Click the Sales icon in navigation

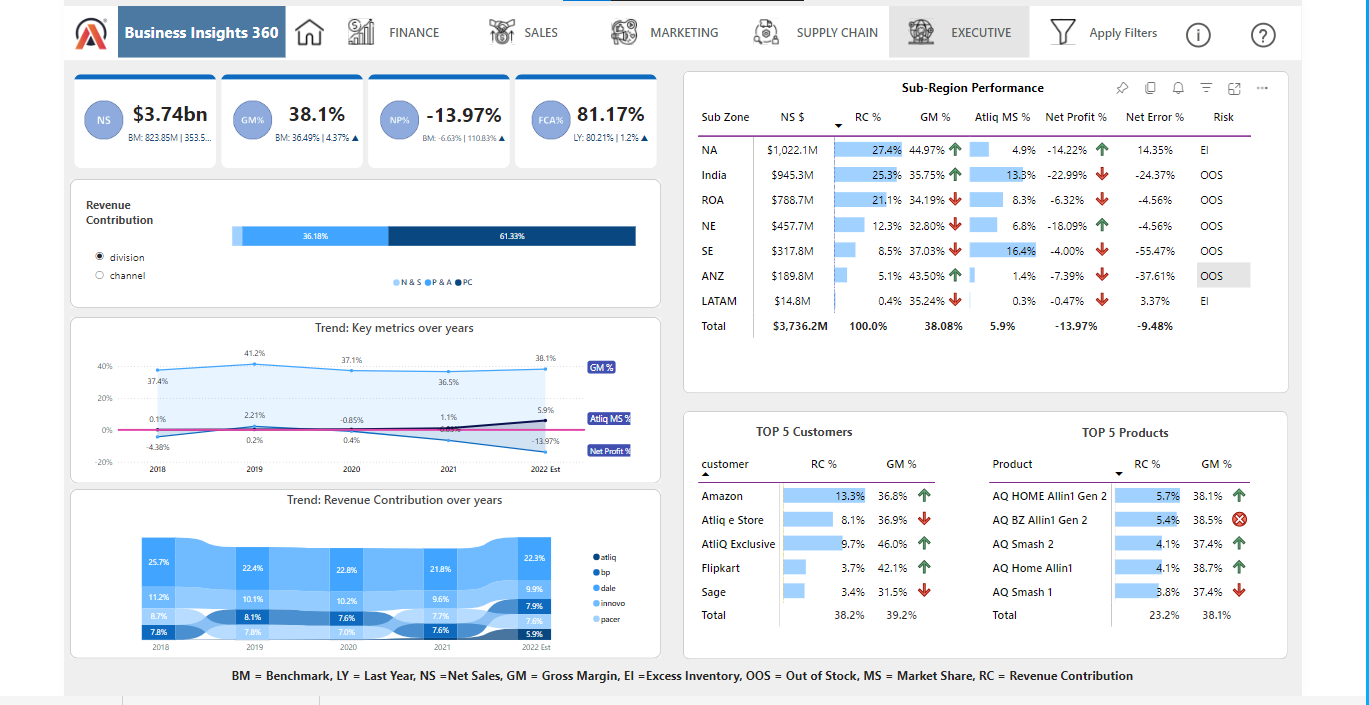(x=501, y=32)
